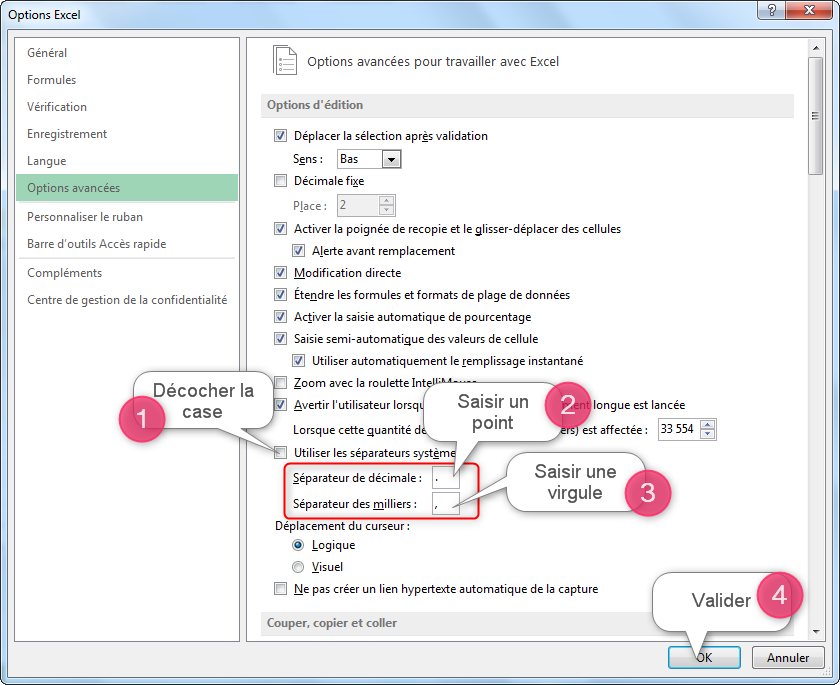Image resolution: width=840 pixels, height=685 pixels.
Task: Click the Séparateur des milliers field
Action: pyautogui.click(x=446, y=504)
